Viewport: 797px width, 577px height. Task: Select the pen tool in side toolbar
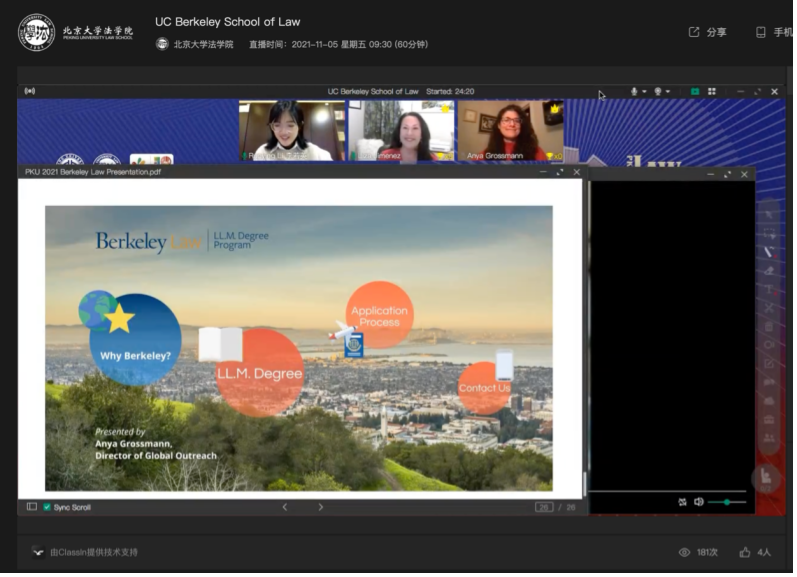click(x=768, y=252)
